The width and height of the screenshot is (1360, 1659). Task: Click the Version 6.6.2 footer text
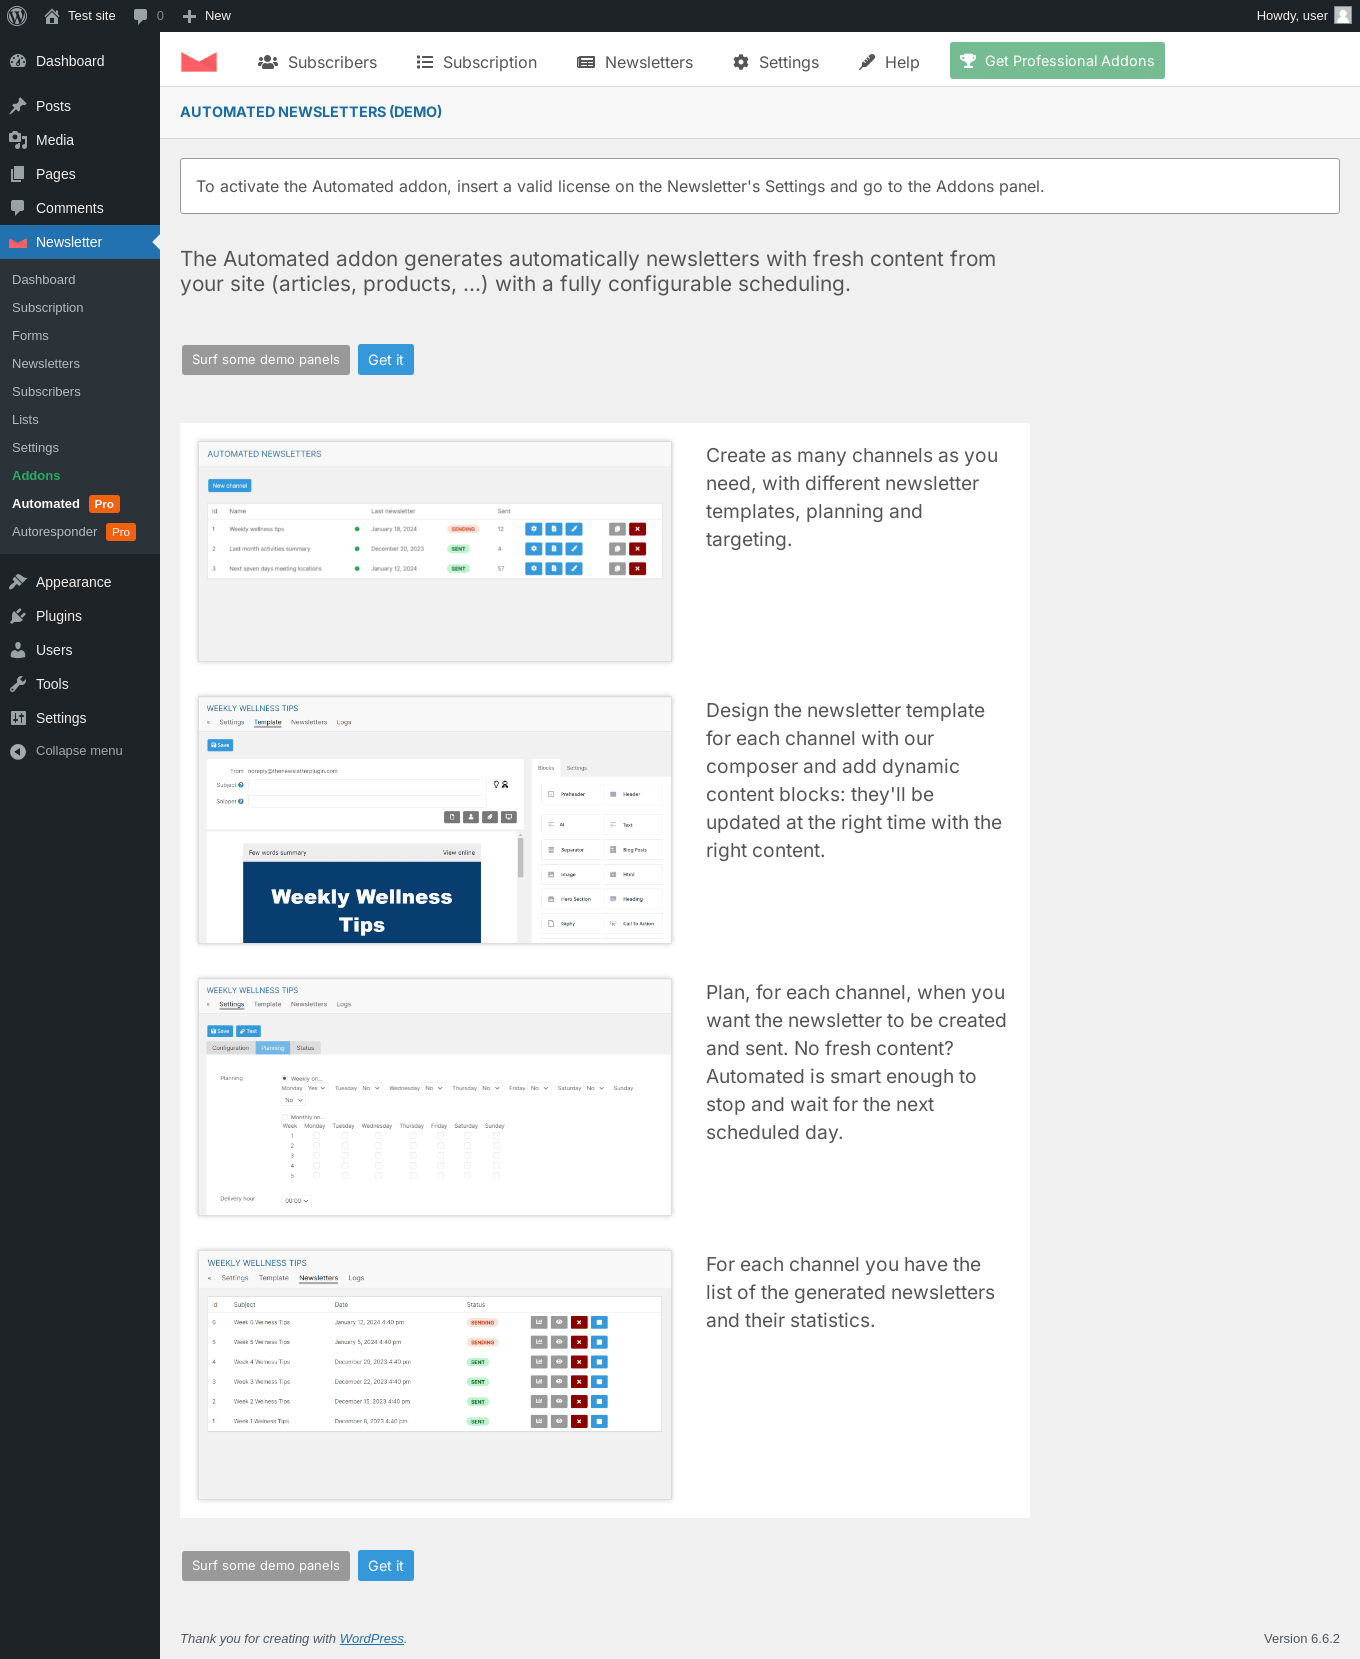pos(1302,1639)
